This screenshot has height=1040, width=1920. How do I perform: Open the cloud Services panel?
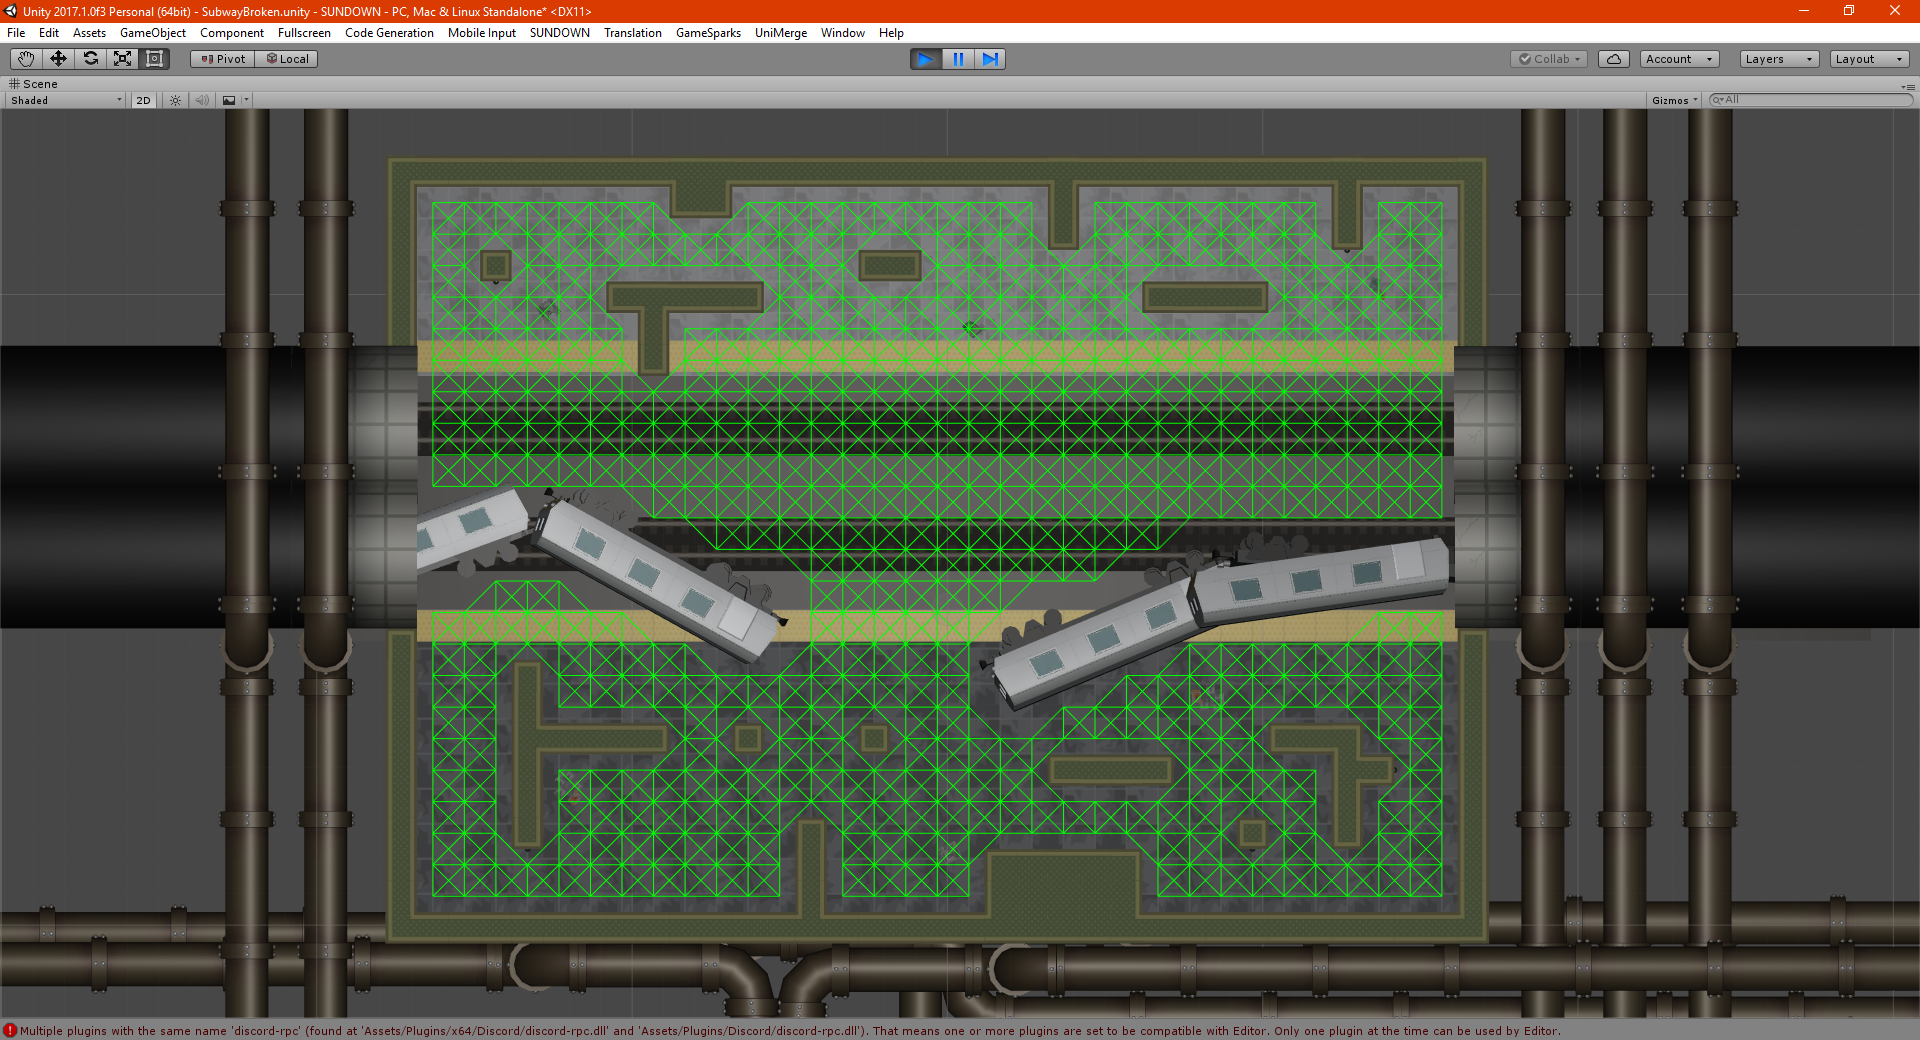point(1613,59)
